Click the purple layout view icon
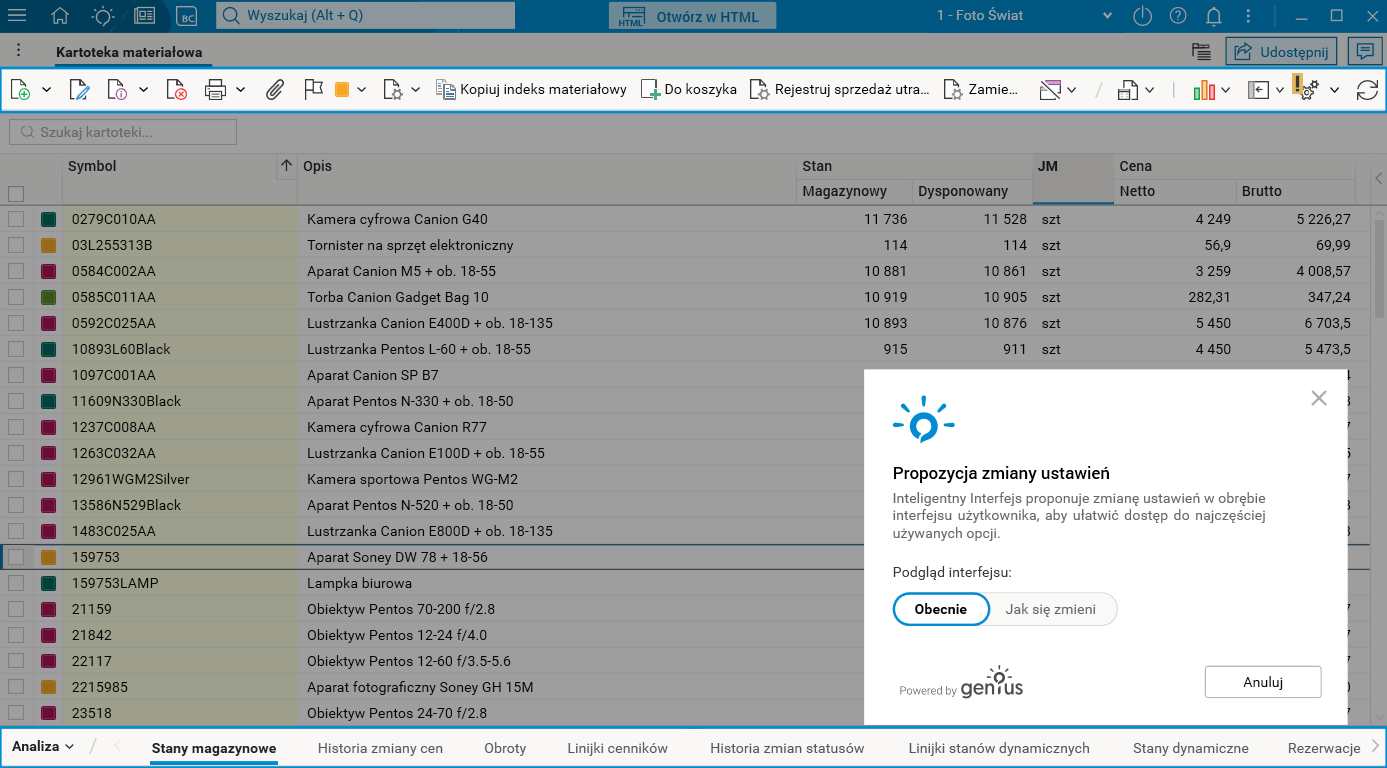This screenshot has width=1387, height=768. coord(1050,90)
